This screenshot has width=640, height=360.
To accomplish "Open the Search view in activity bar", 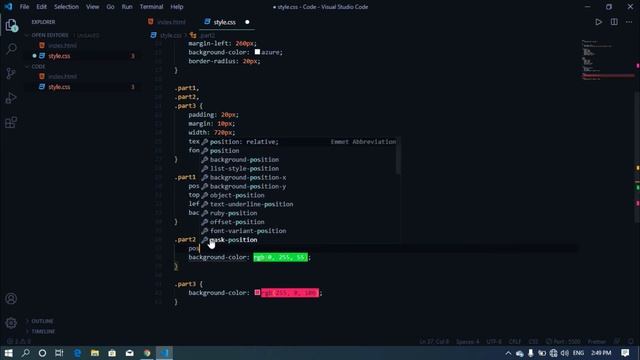I will click(11, 49).
